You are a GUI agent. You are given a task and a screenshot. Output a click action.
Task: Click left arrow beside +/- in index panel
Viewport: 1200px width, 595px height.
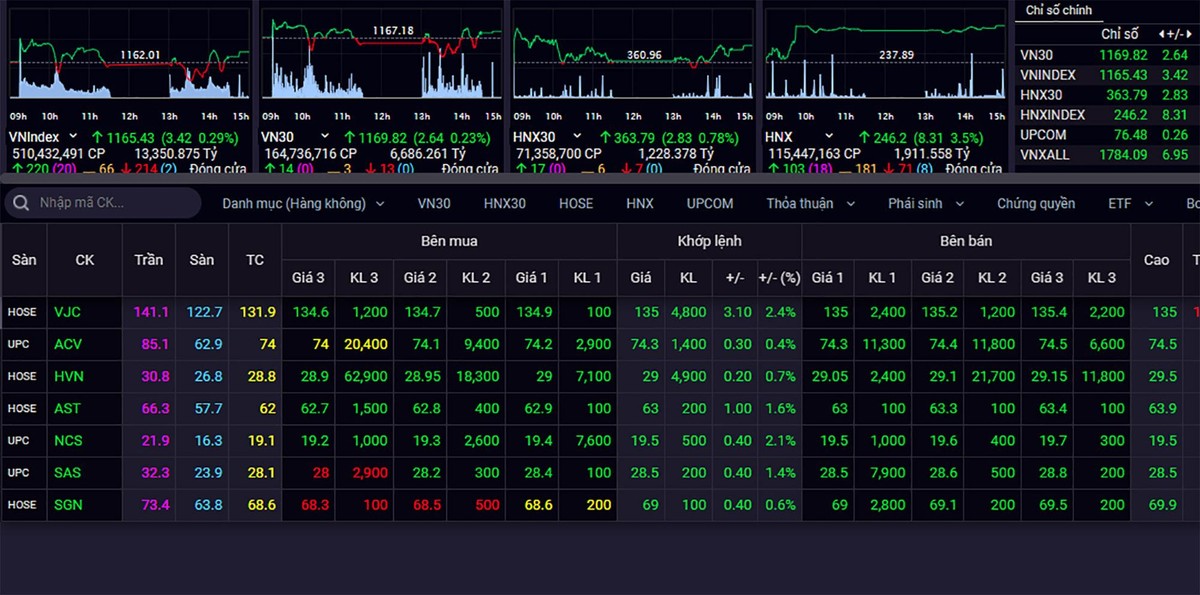coord(1160,34)
